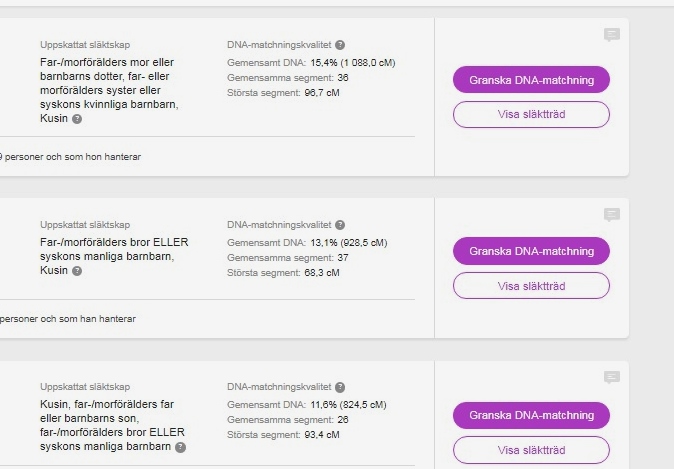Open the note icon on the 11,6% match card
The image size is (674, 469).
612,378
